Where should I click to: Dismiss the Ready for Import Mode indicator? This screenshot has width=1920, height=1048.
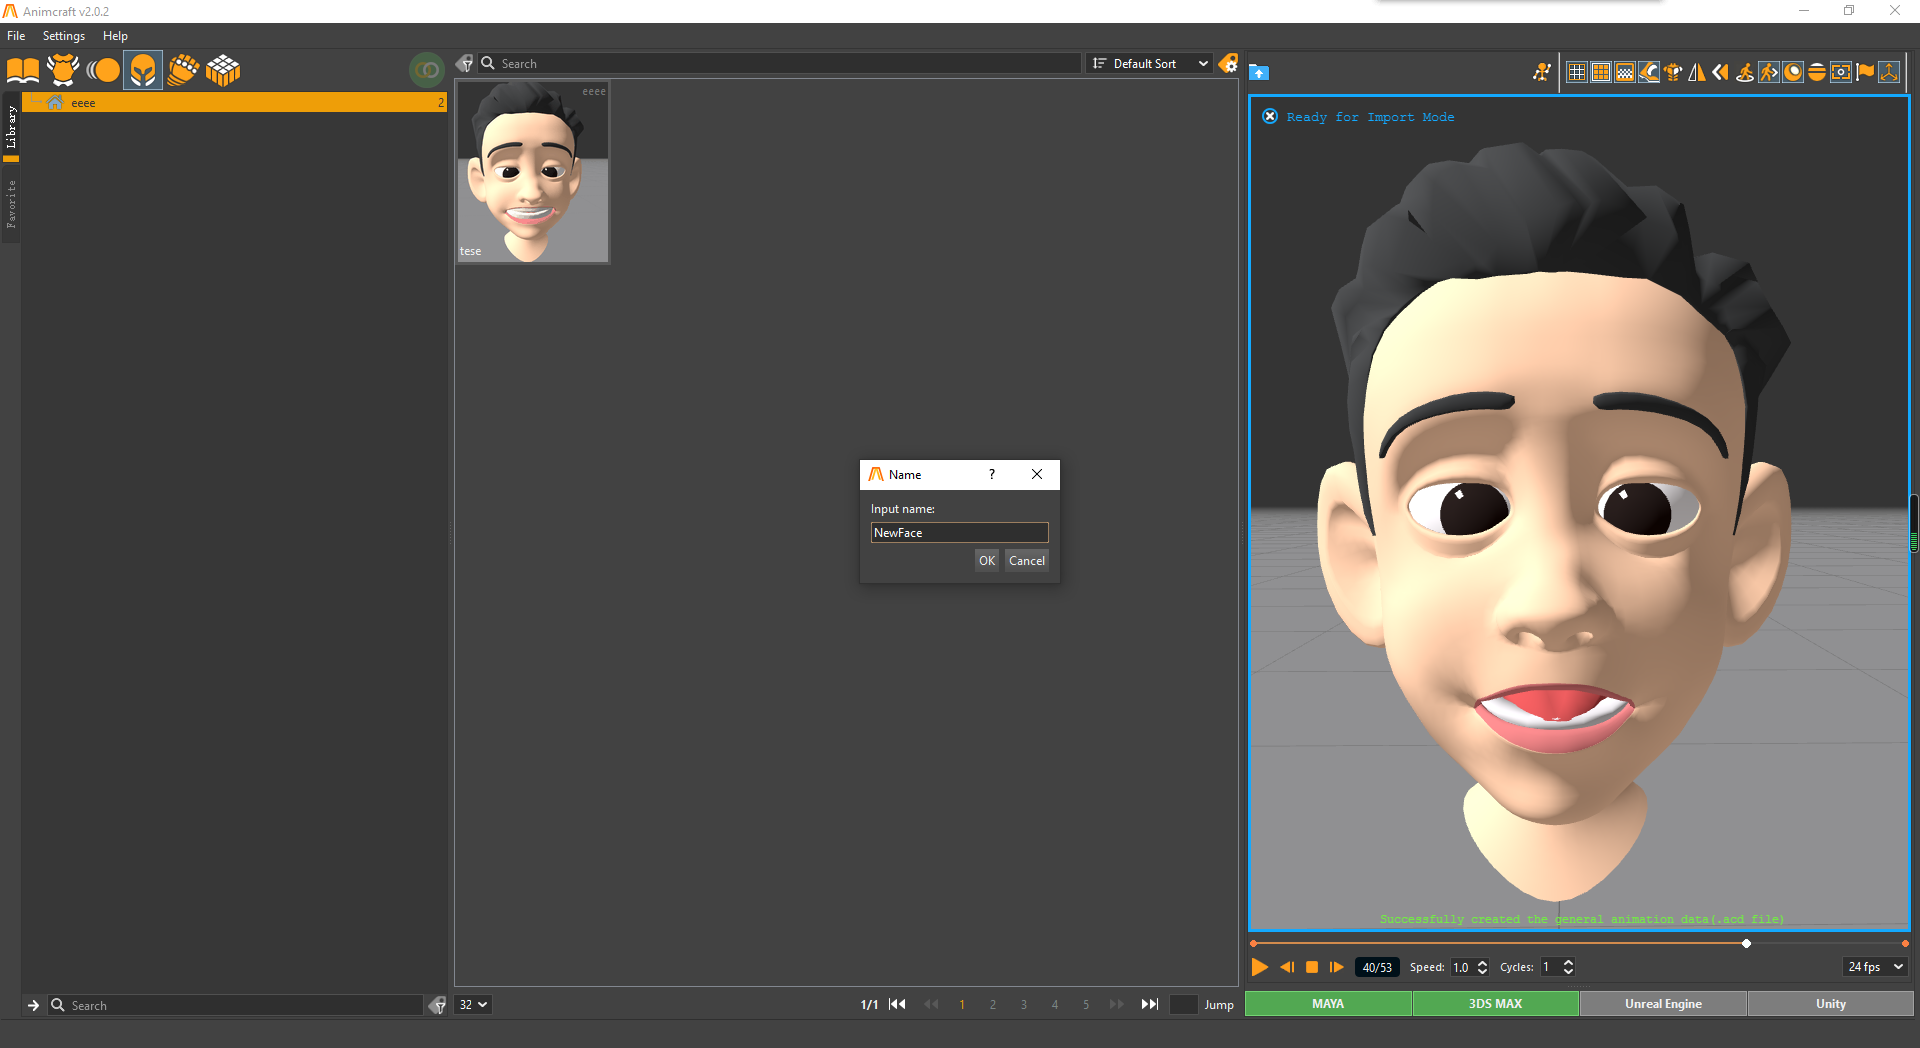[1270, 117]
